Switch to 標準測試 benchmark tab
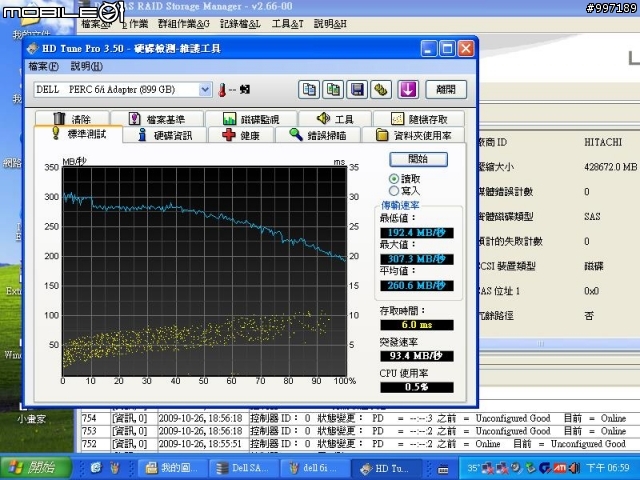This screenshot has height=480, width=640. (78, 134)
